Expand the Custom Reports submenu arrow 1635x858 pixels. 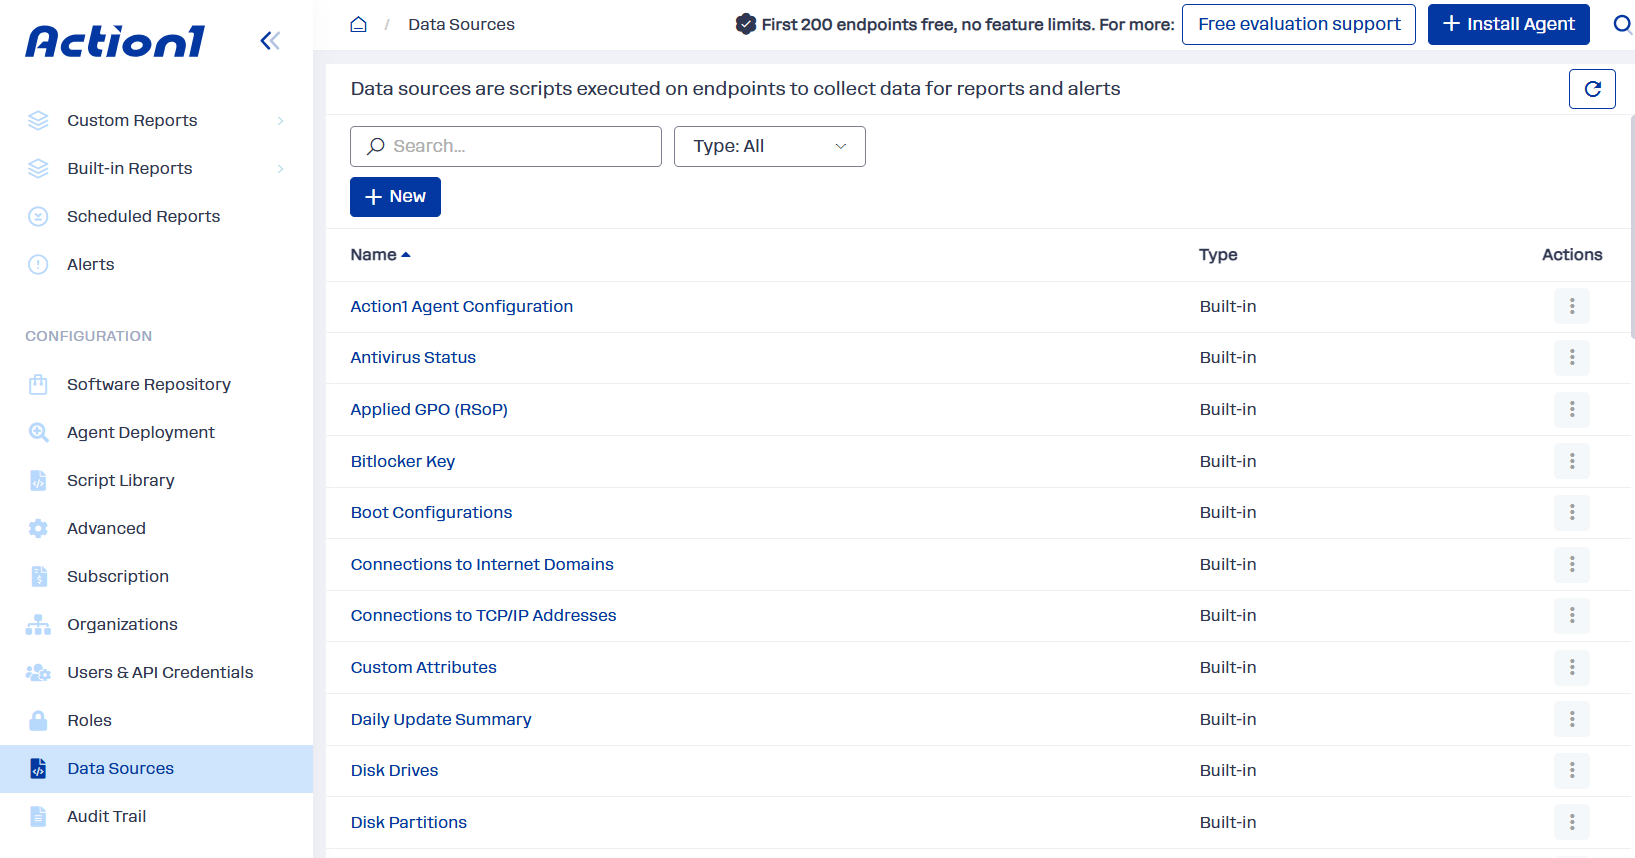coord(281,120)
